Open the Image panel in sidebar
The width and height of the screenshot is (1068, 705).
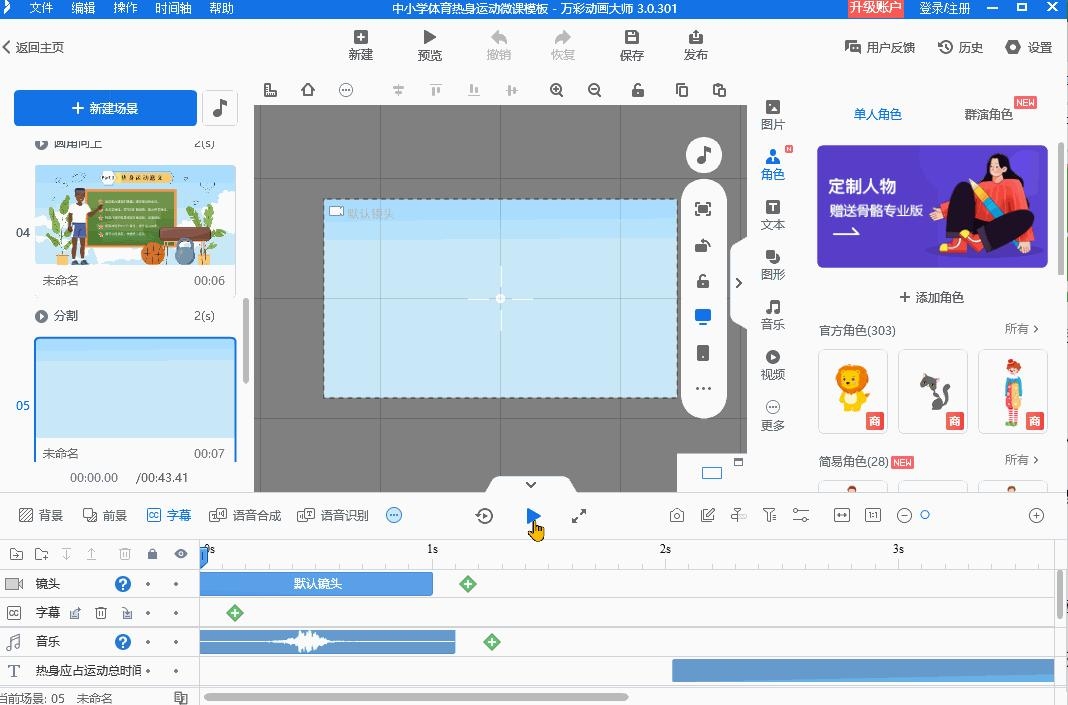coord(773,114)
